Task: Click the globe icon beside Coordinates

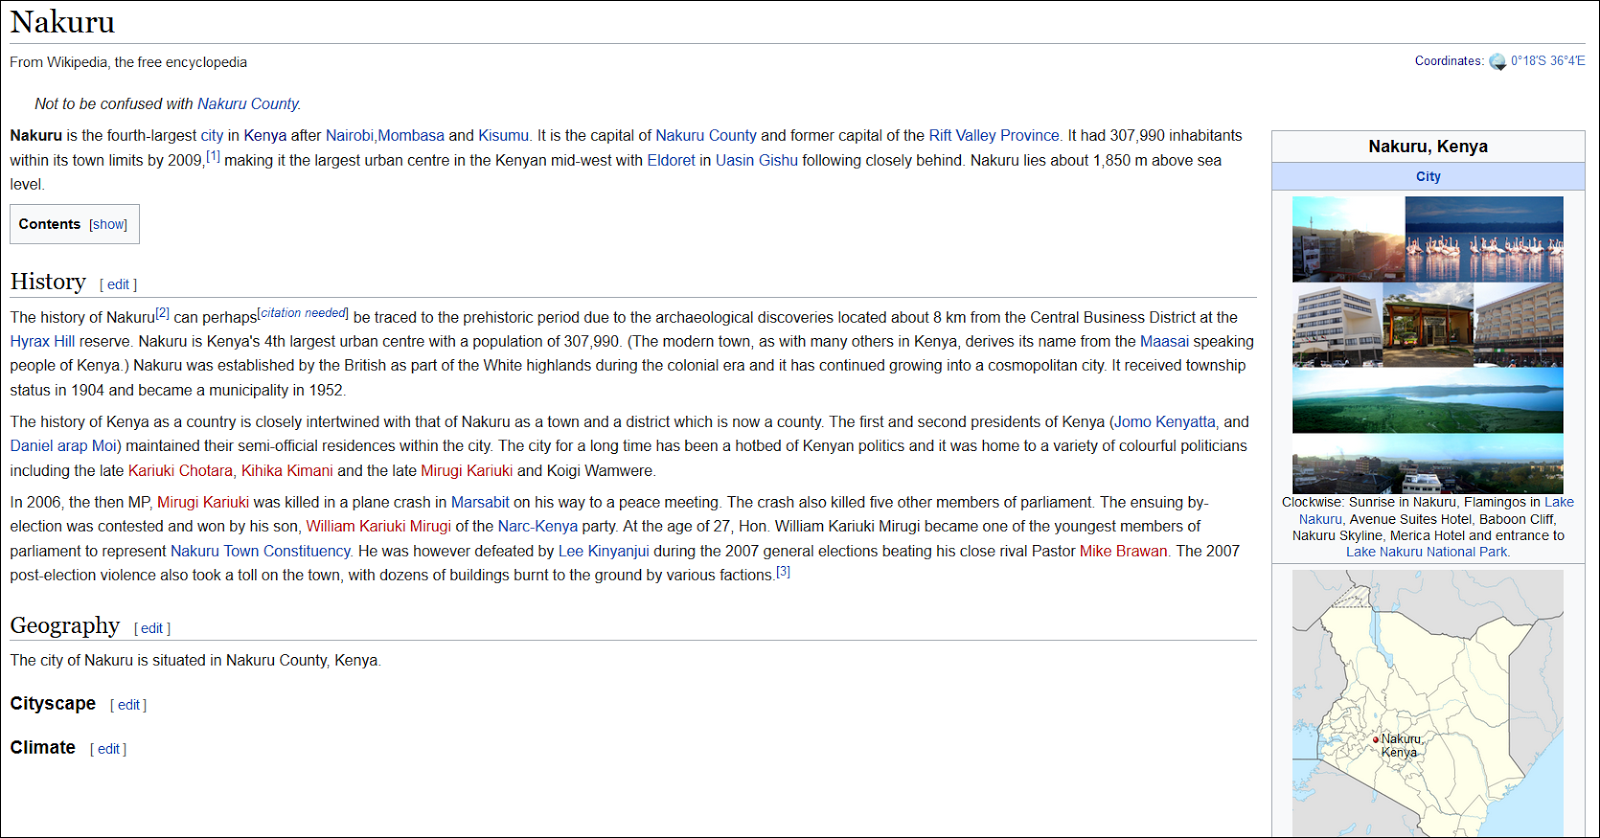Action: point(1497,62)
